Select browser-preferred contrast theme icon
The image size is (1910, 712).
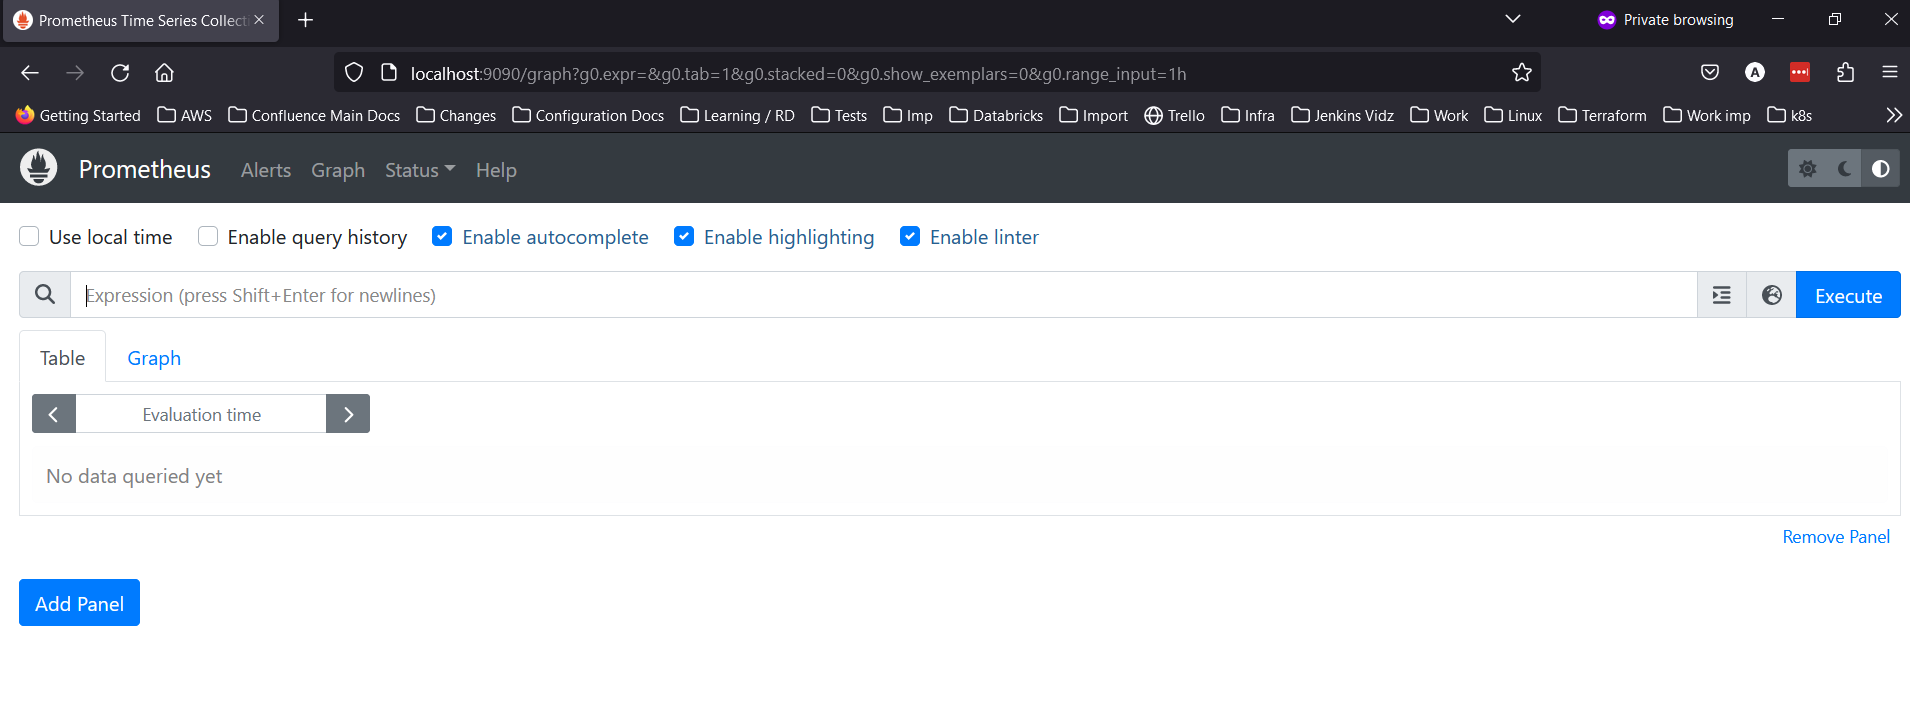click(1881, 169)
